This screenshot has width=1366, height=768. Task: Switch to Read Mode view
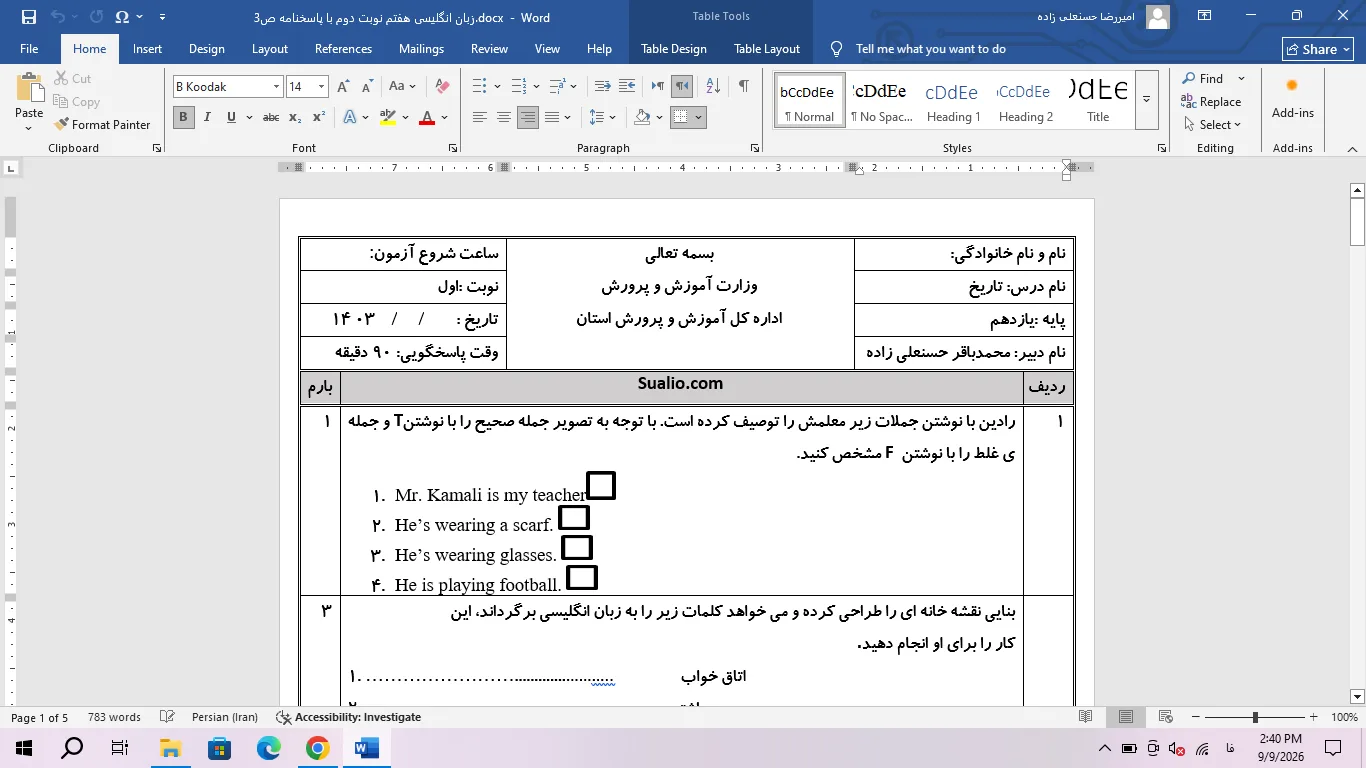(x=1086, y=717)
